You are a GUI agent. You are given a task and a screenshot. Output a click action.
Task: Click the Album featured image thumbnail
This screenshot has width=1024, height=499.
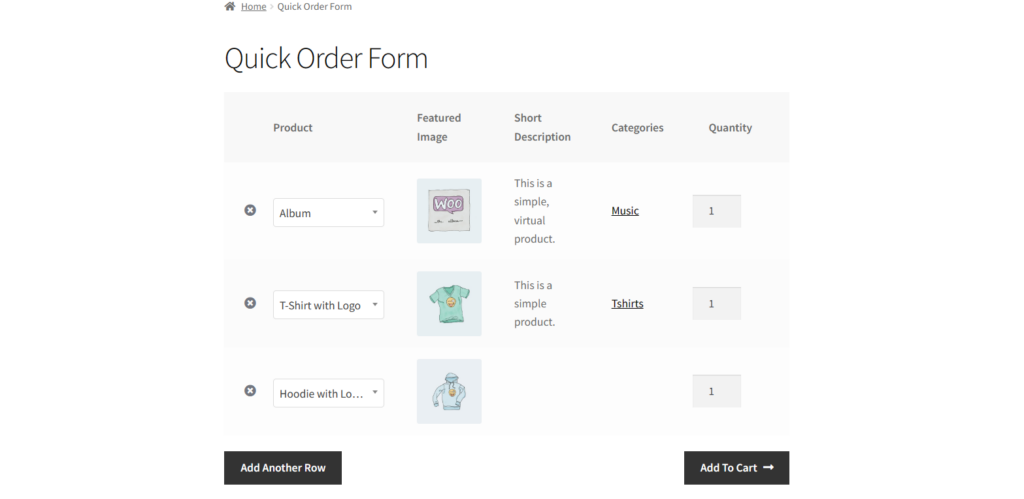pos(449,211)
